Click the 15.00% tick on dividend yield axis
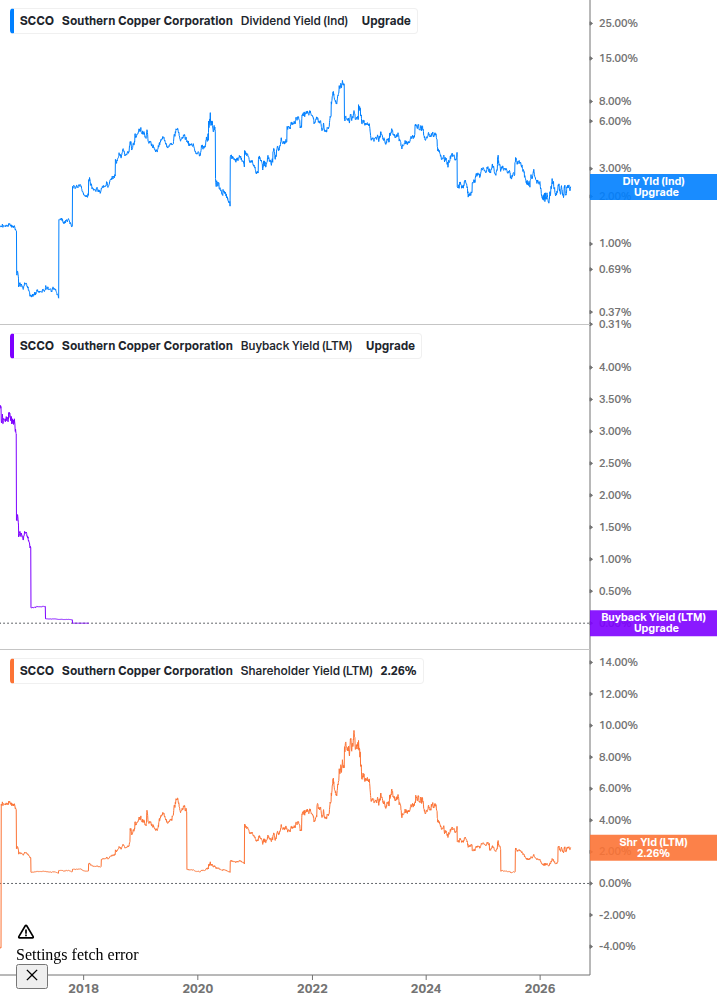Screen dimensions: 717x1005 pos(618,58)
